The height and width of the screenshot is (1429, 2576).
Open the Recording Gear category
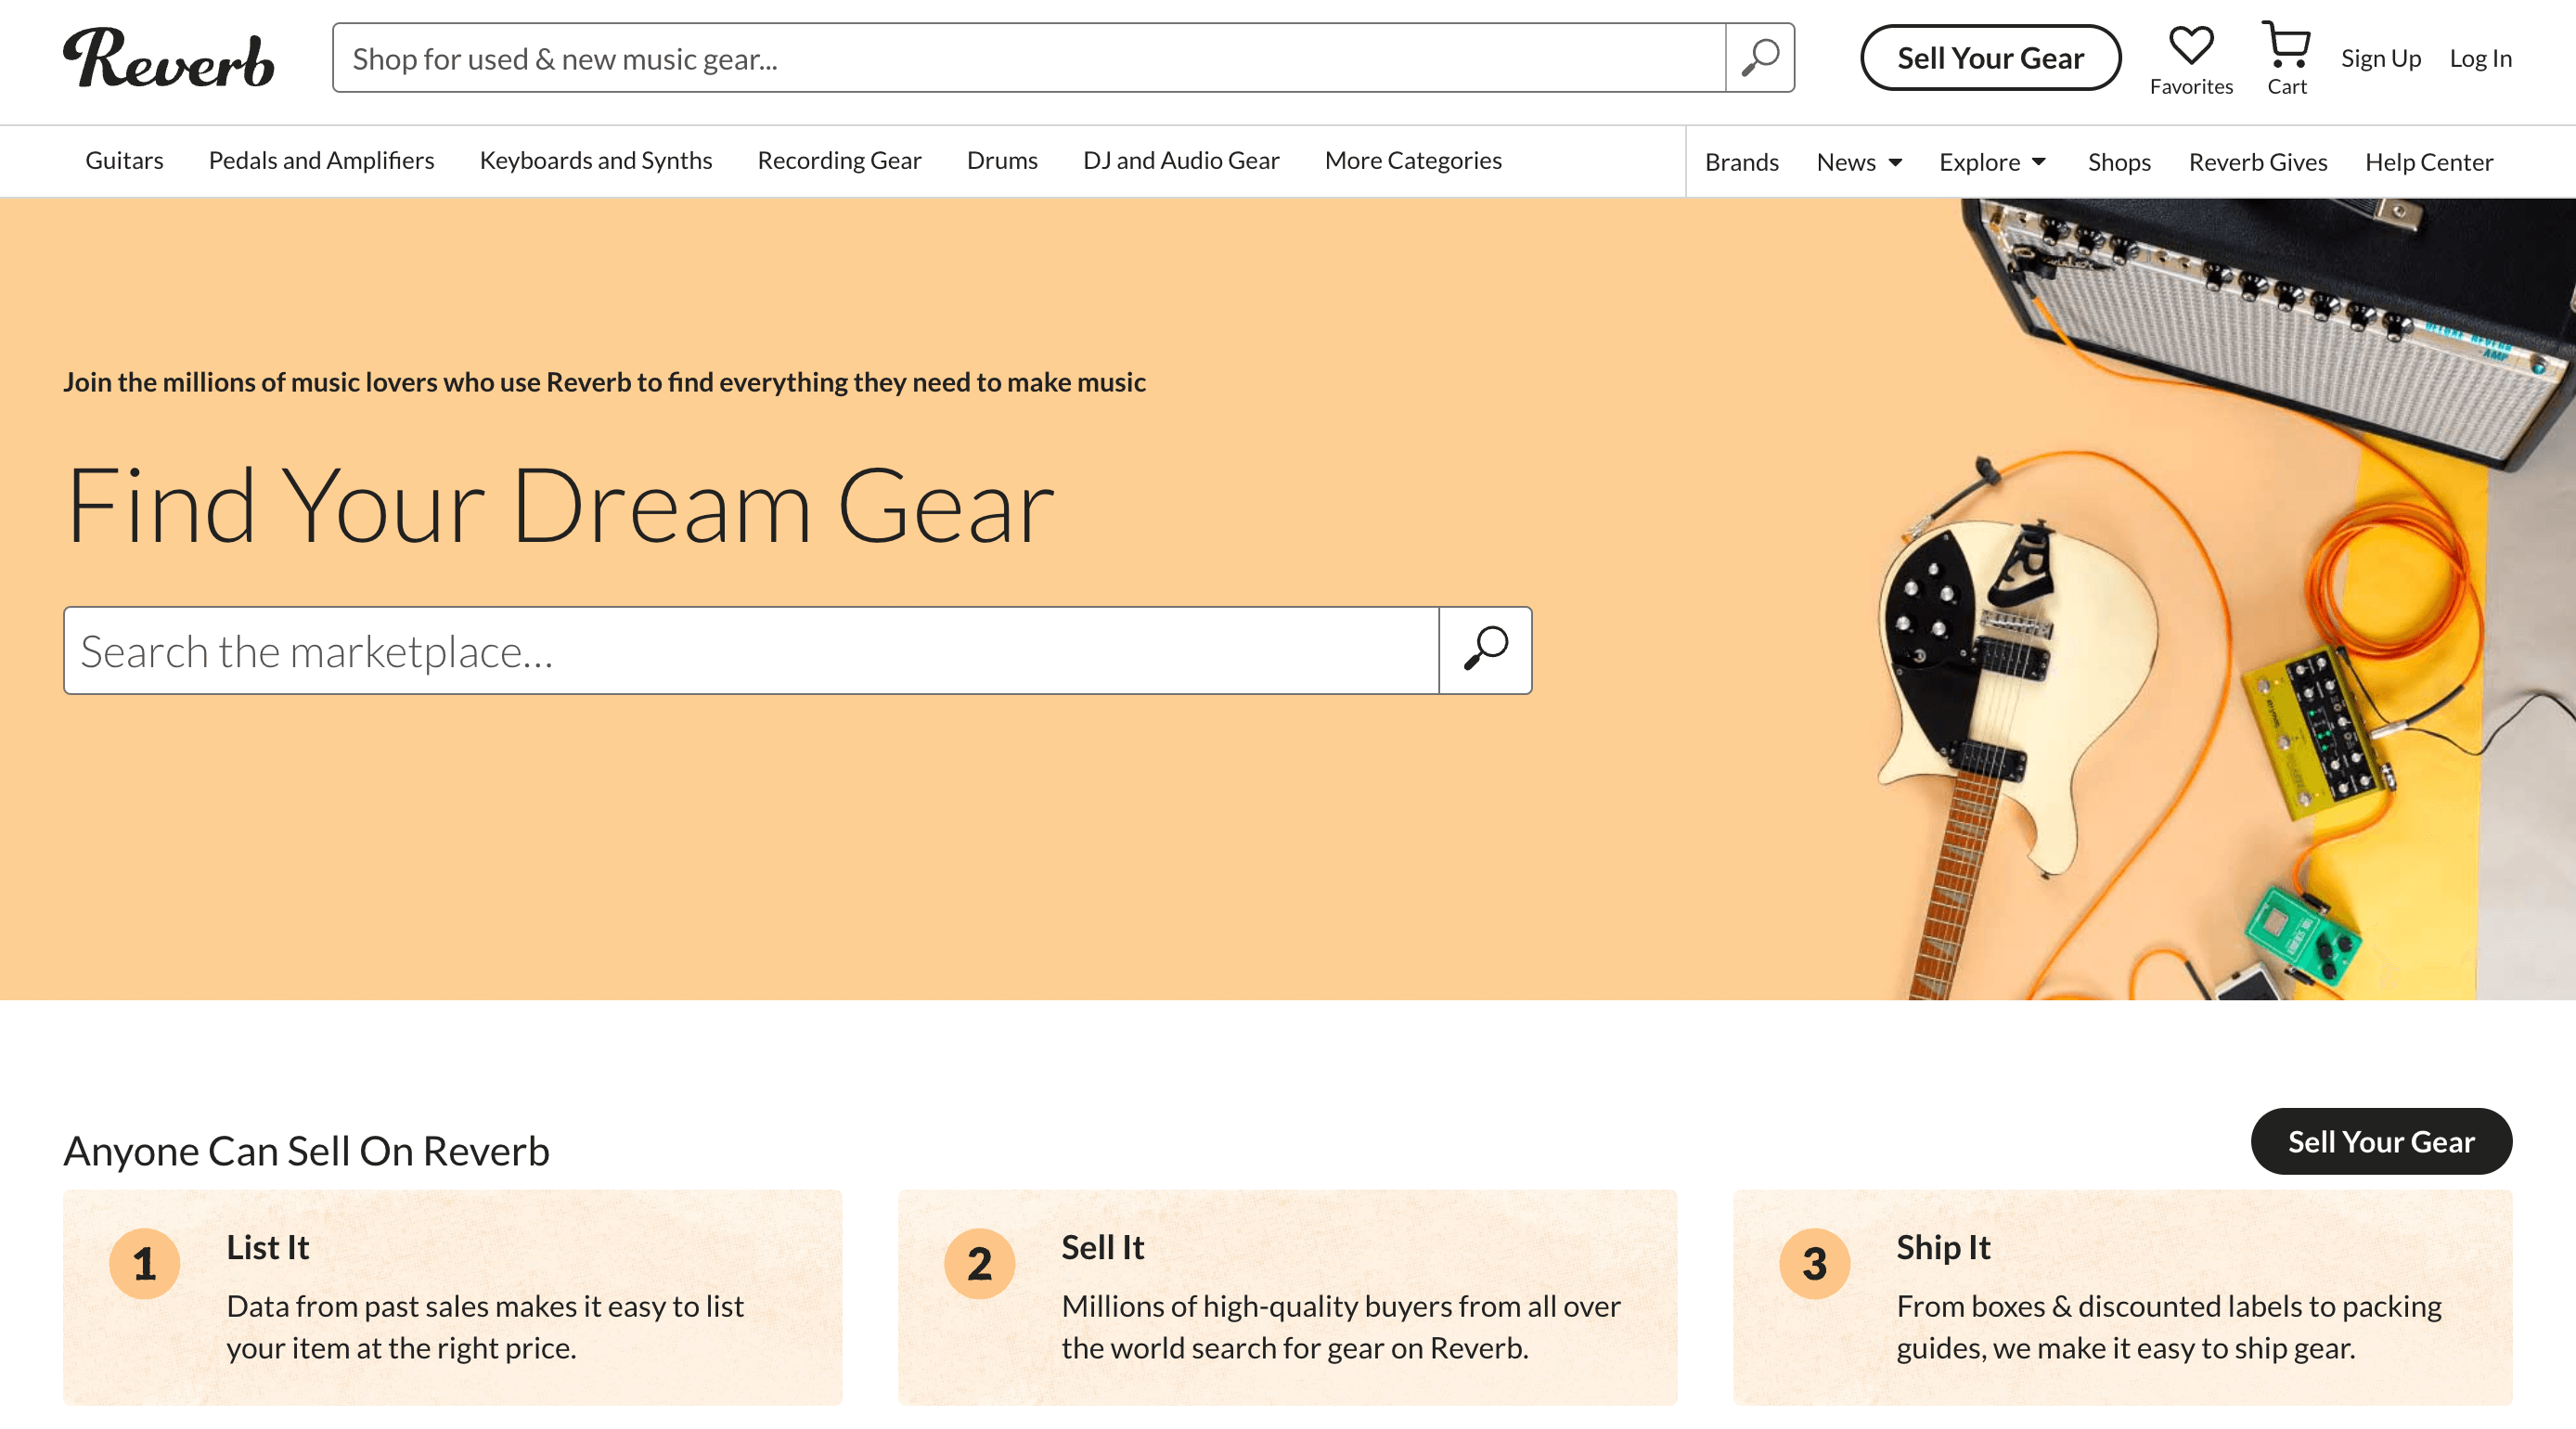click(x=839, y=160)
